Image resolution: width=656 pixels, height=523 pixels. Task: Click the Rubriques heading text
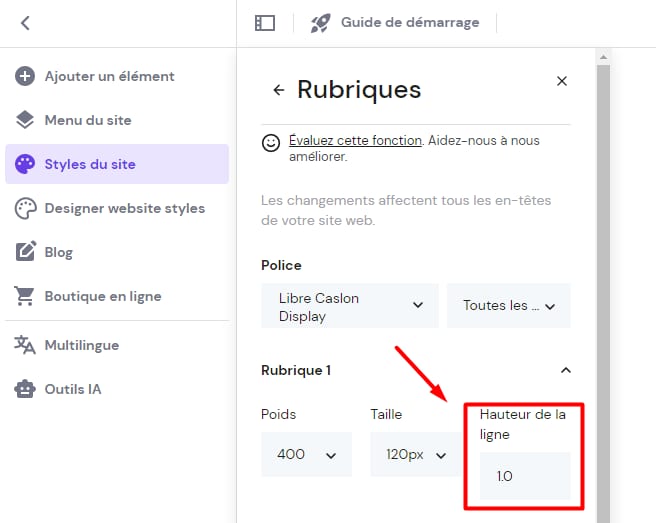coord(359,90)
